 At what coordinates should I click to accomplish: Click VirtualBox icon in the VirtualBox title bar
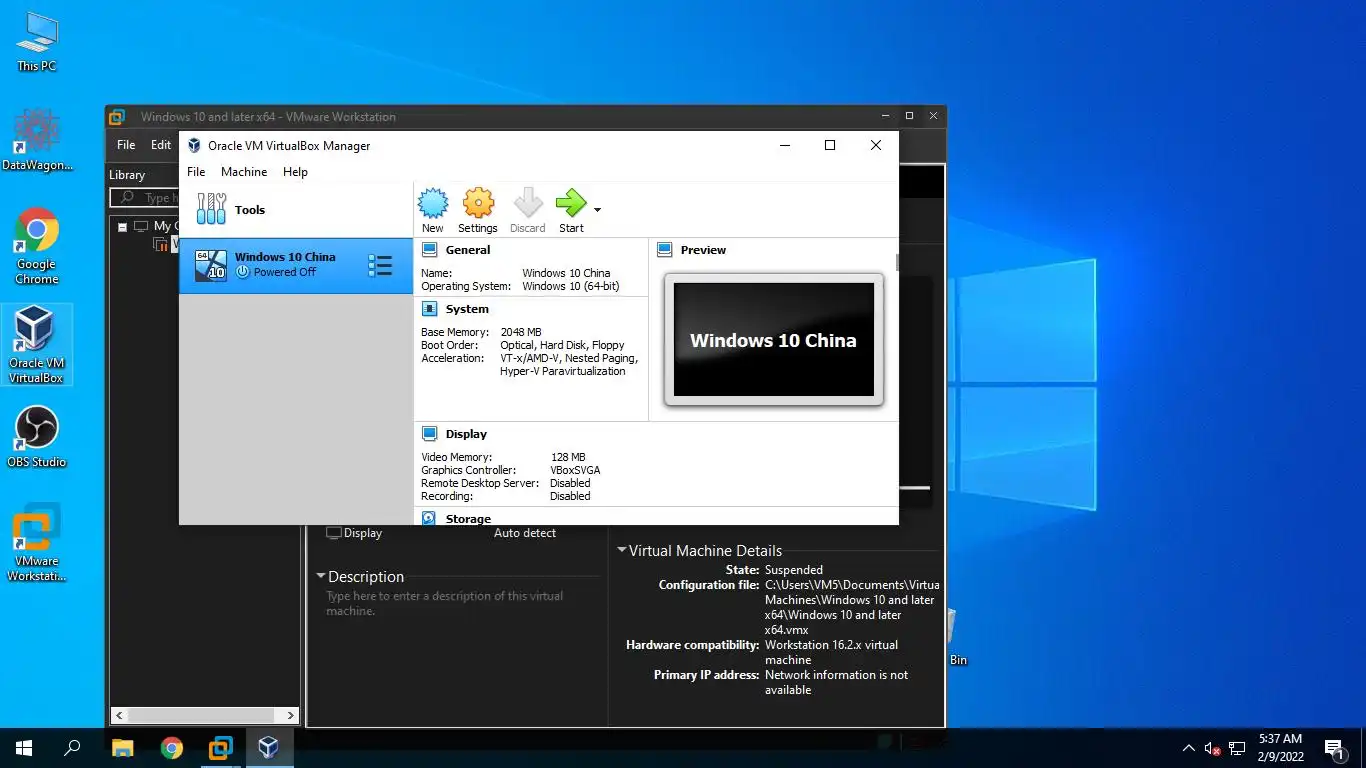(194, 146)
